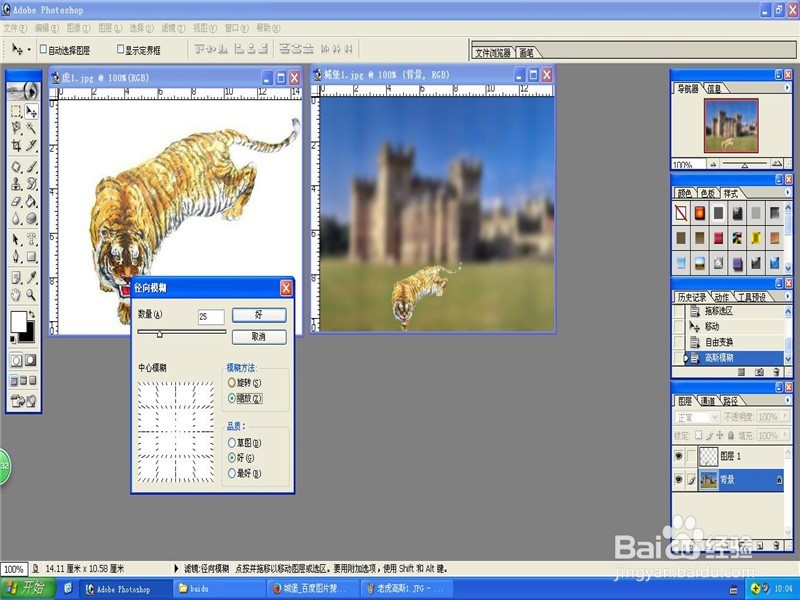Viewport: 800px width, 600px height.
Task: Select the Path Selection arrow tool
Action: coord(16,239)
